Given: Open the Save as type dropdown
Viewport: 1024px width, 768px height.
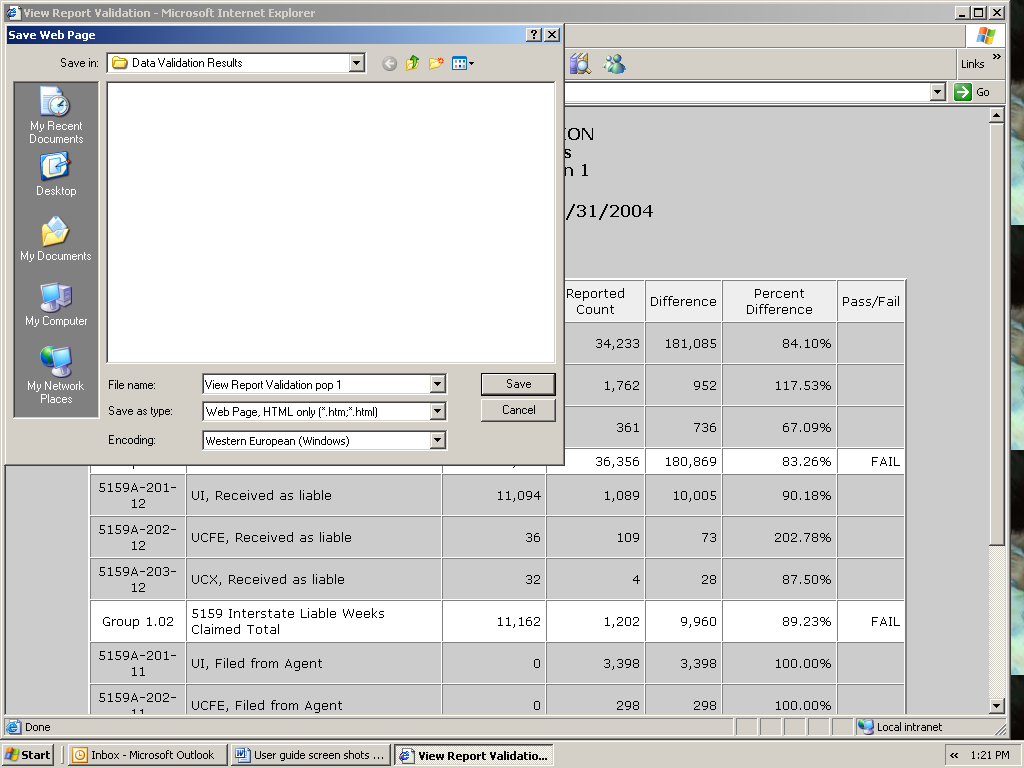Looking at the screenshot, I should click(x=437, y=412).
